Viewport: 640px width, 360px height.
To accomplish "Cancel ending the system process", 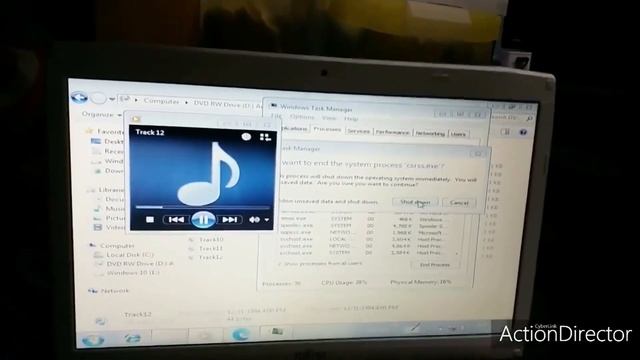I will [459, 203].
